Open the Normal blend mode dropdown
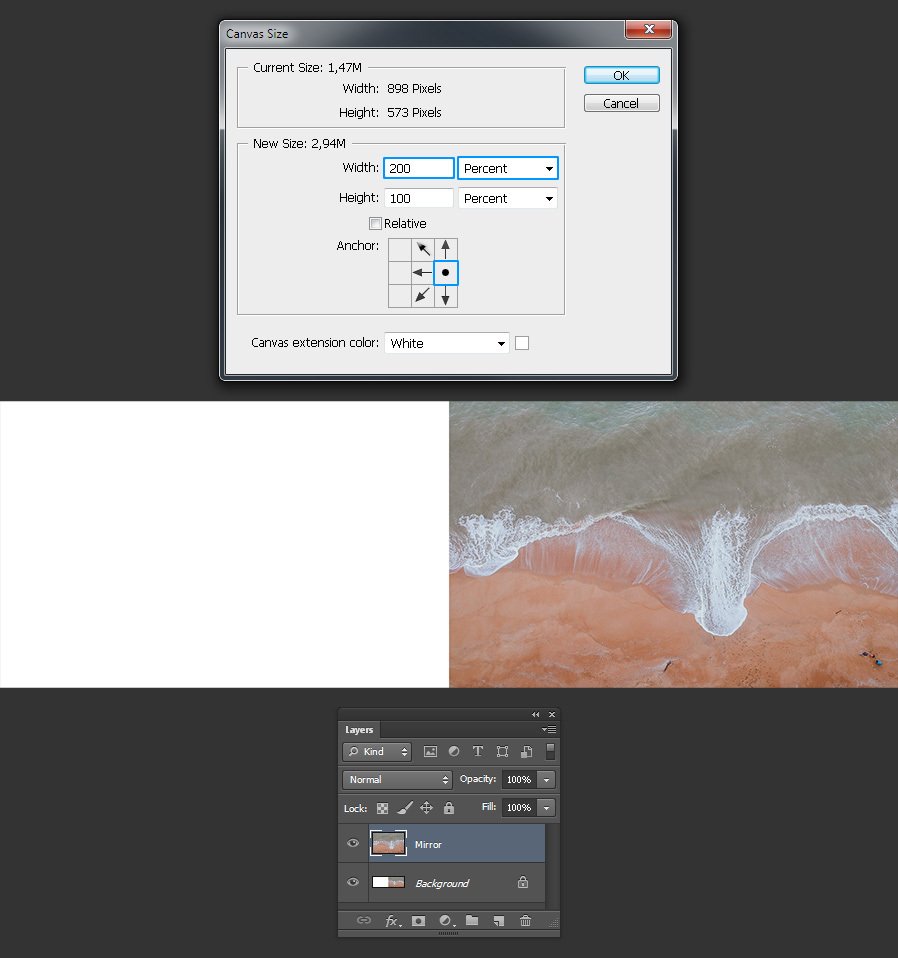Image resolution: width=898 pixels, height=958 pixels. pyautogui.click(x=397, y=780)
